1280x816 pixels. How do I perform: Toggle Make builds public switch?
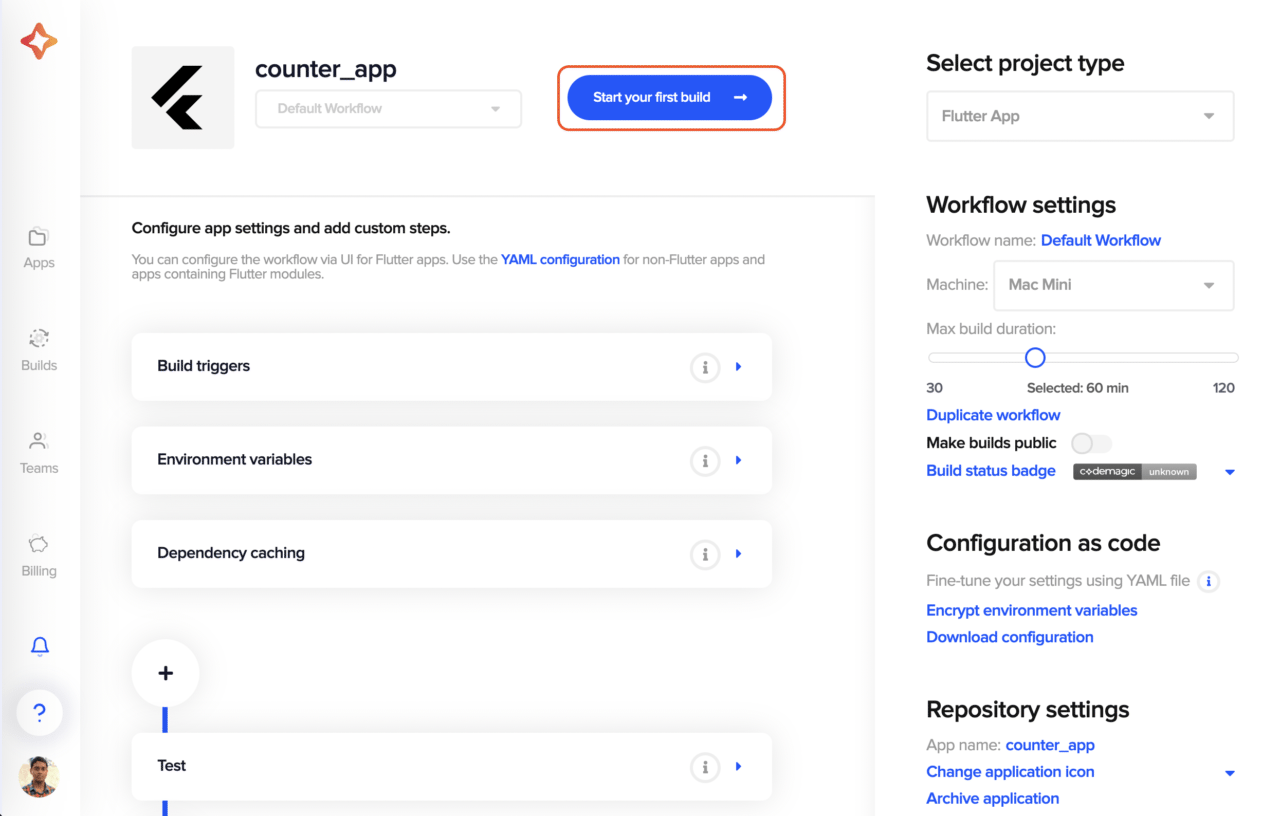click(1091, 443)
